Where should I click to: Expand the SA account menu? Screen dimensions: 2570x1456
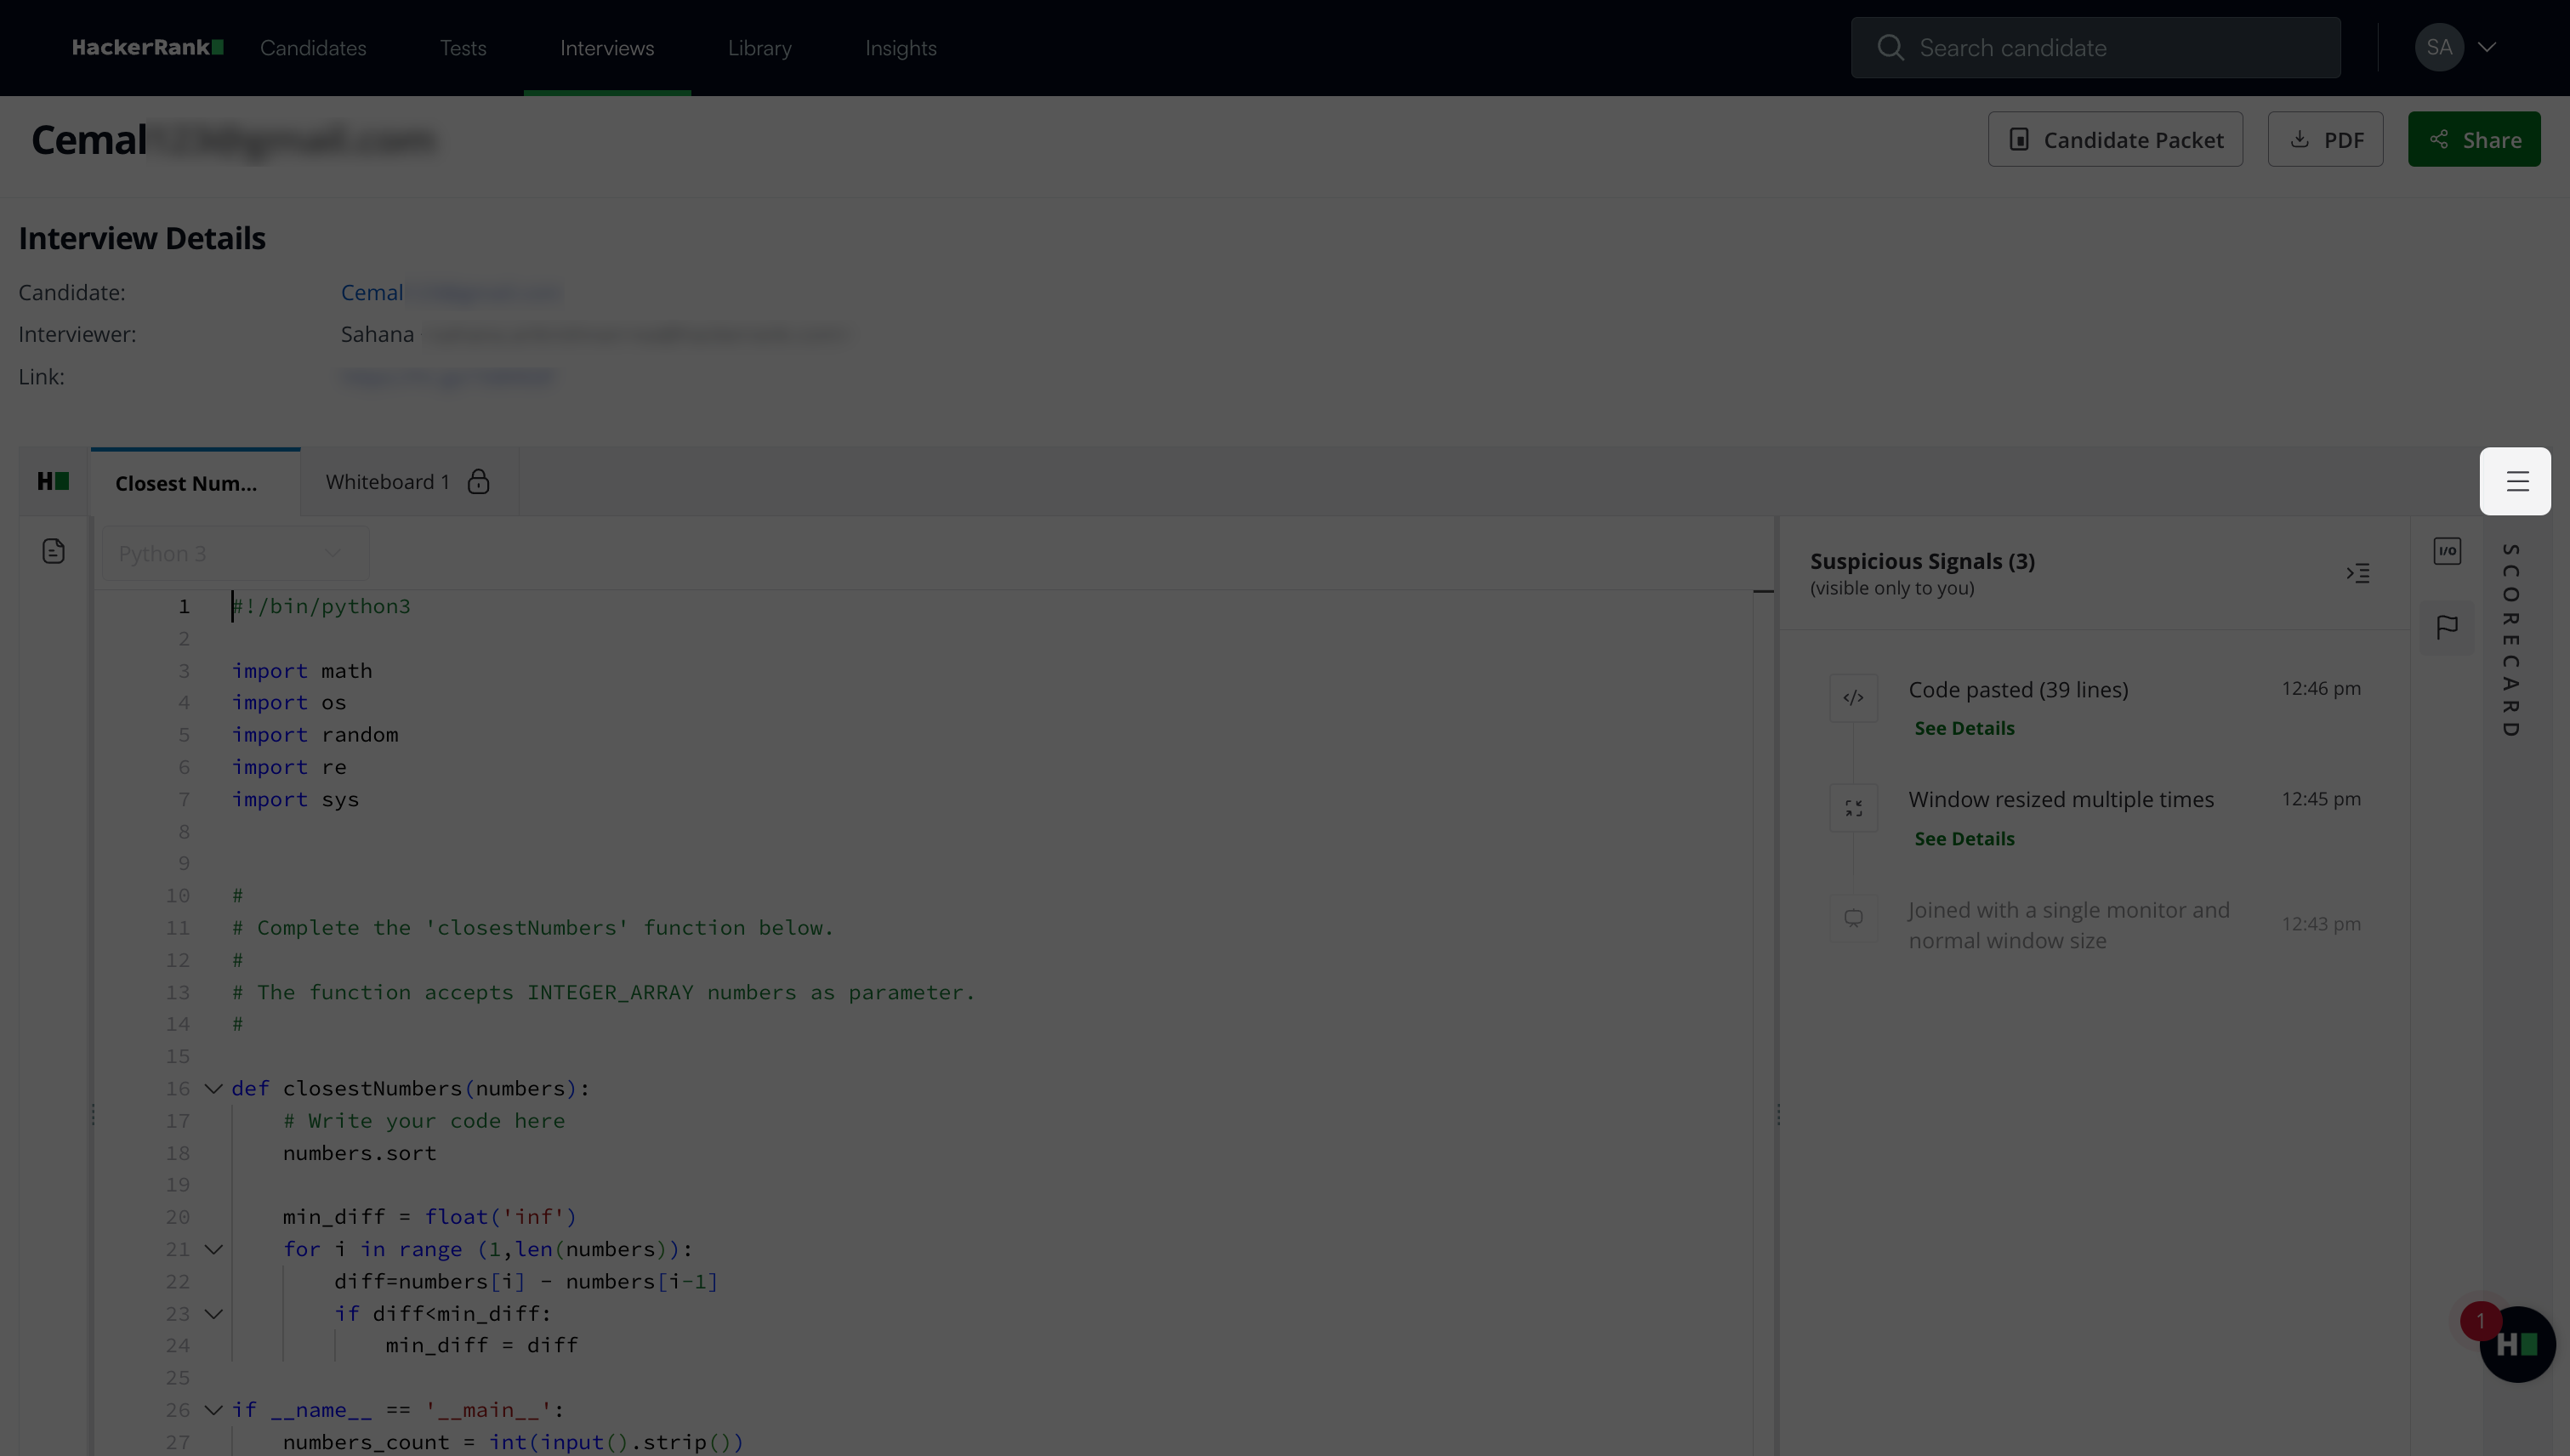(2486, 47)
